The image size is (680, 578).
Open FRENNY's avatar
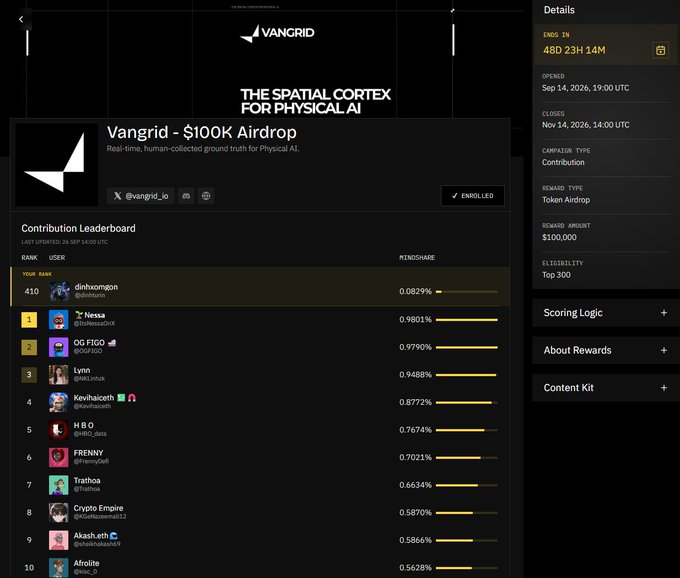pos(59,457)
